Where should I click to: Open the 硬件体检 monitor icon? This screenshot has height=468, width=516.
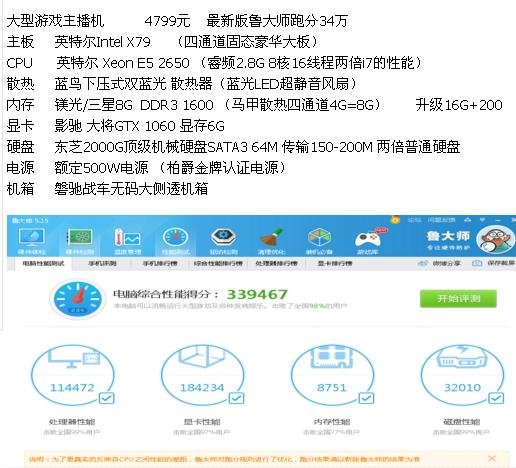point(32,237)
